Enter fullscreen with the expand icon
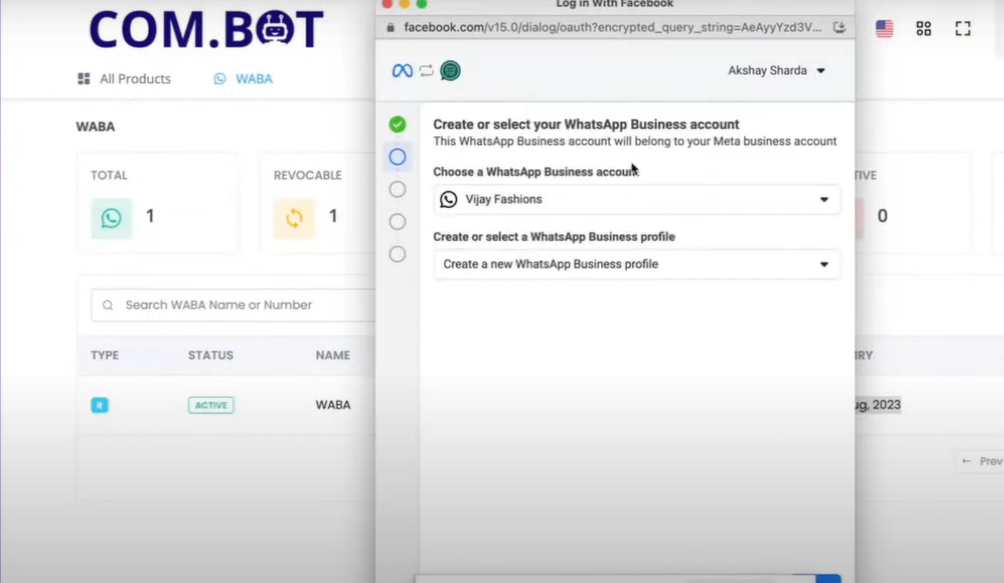 coord(963,29)
